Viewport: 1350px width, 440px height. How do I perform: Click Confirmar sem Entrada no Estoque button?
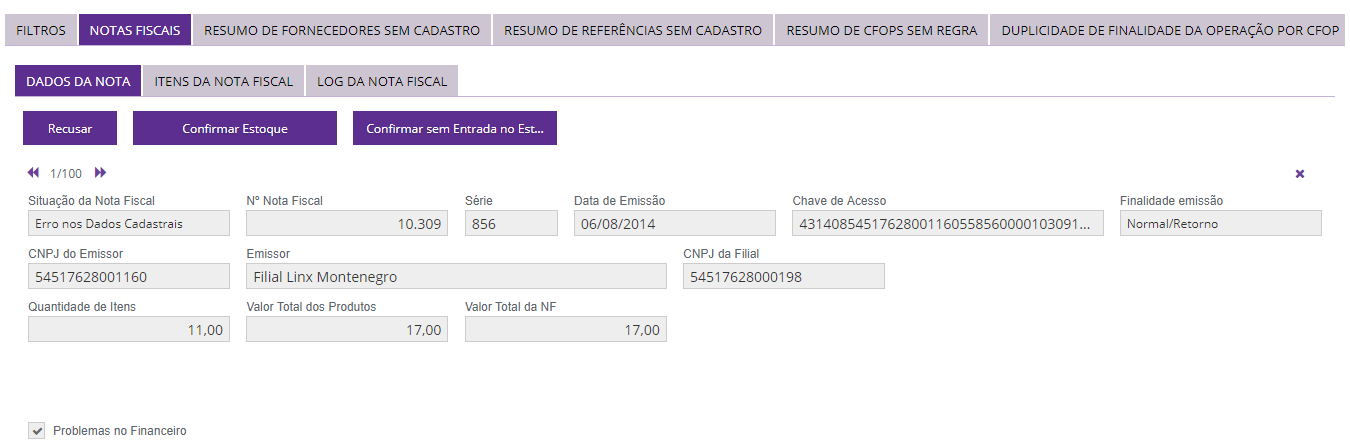tap(454, 128)
